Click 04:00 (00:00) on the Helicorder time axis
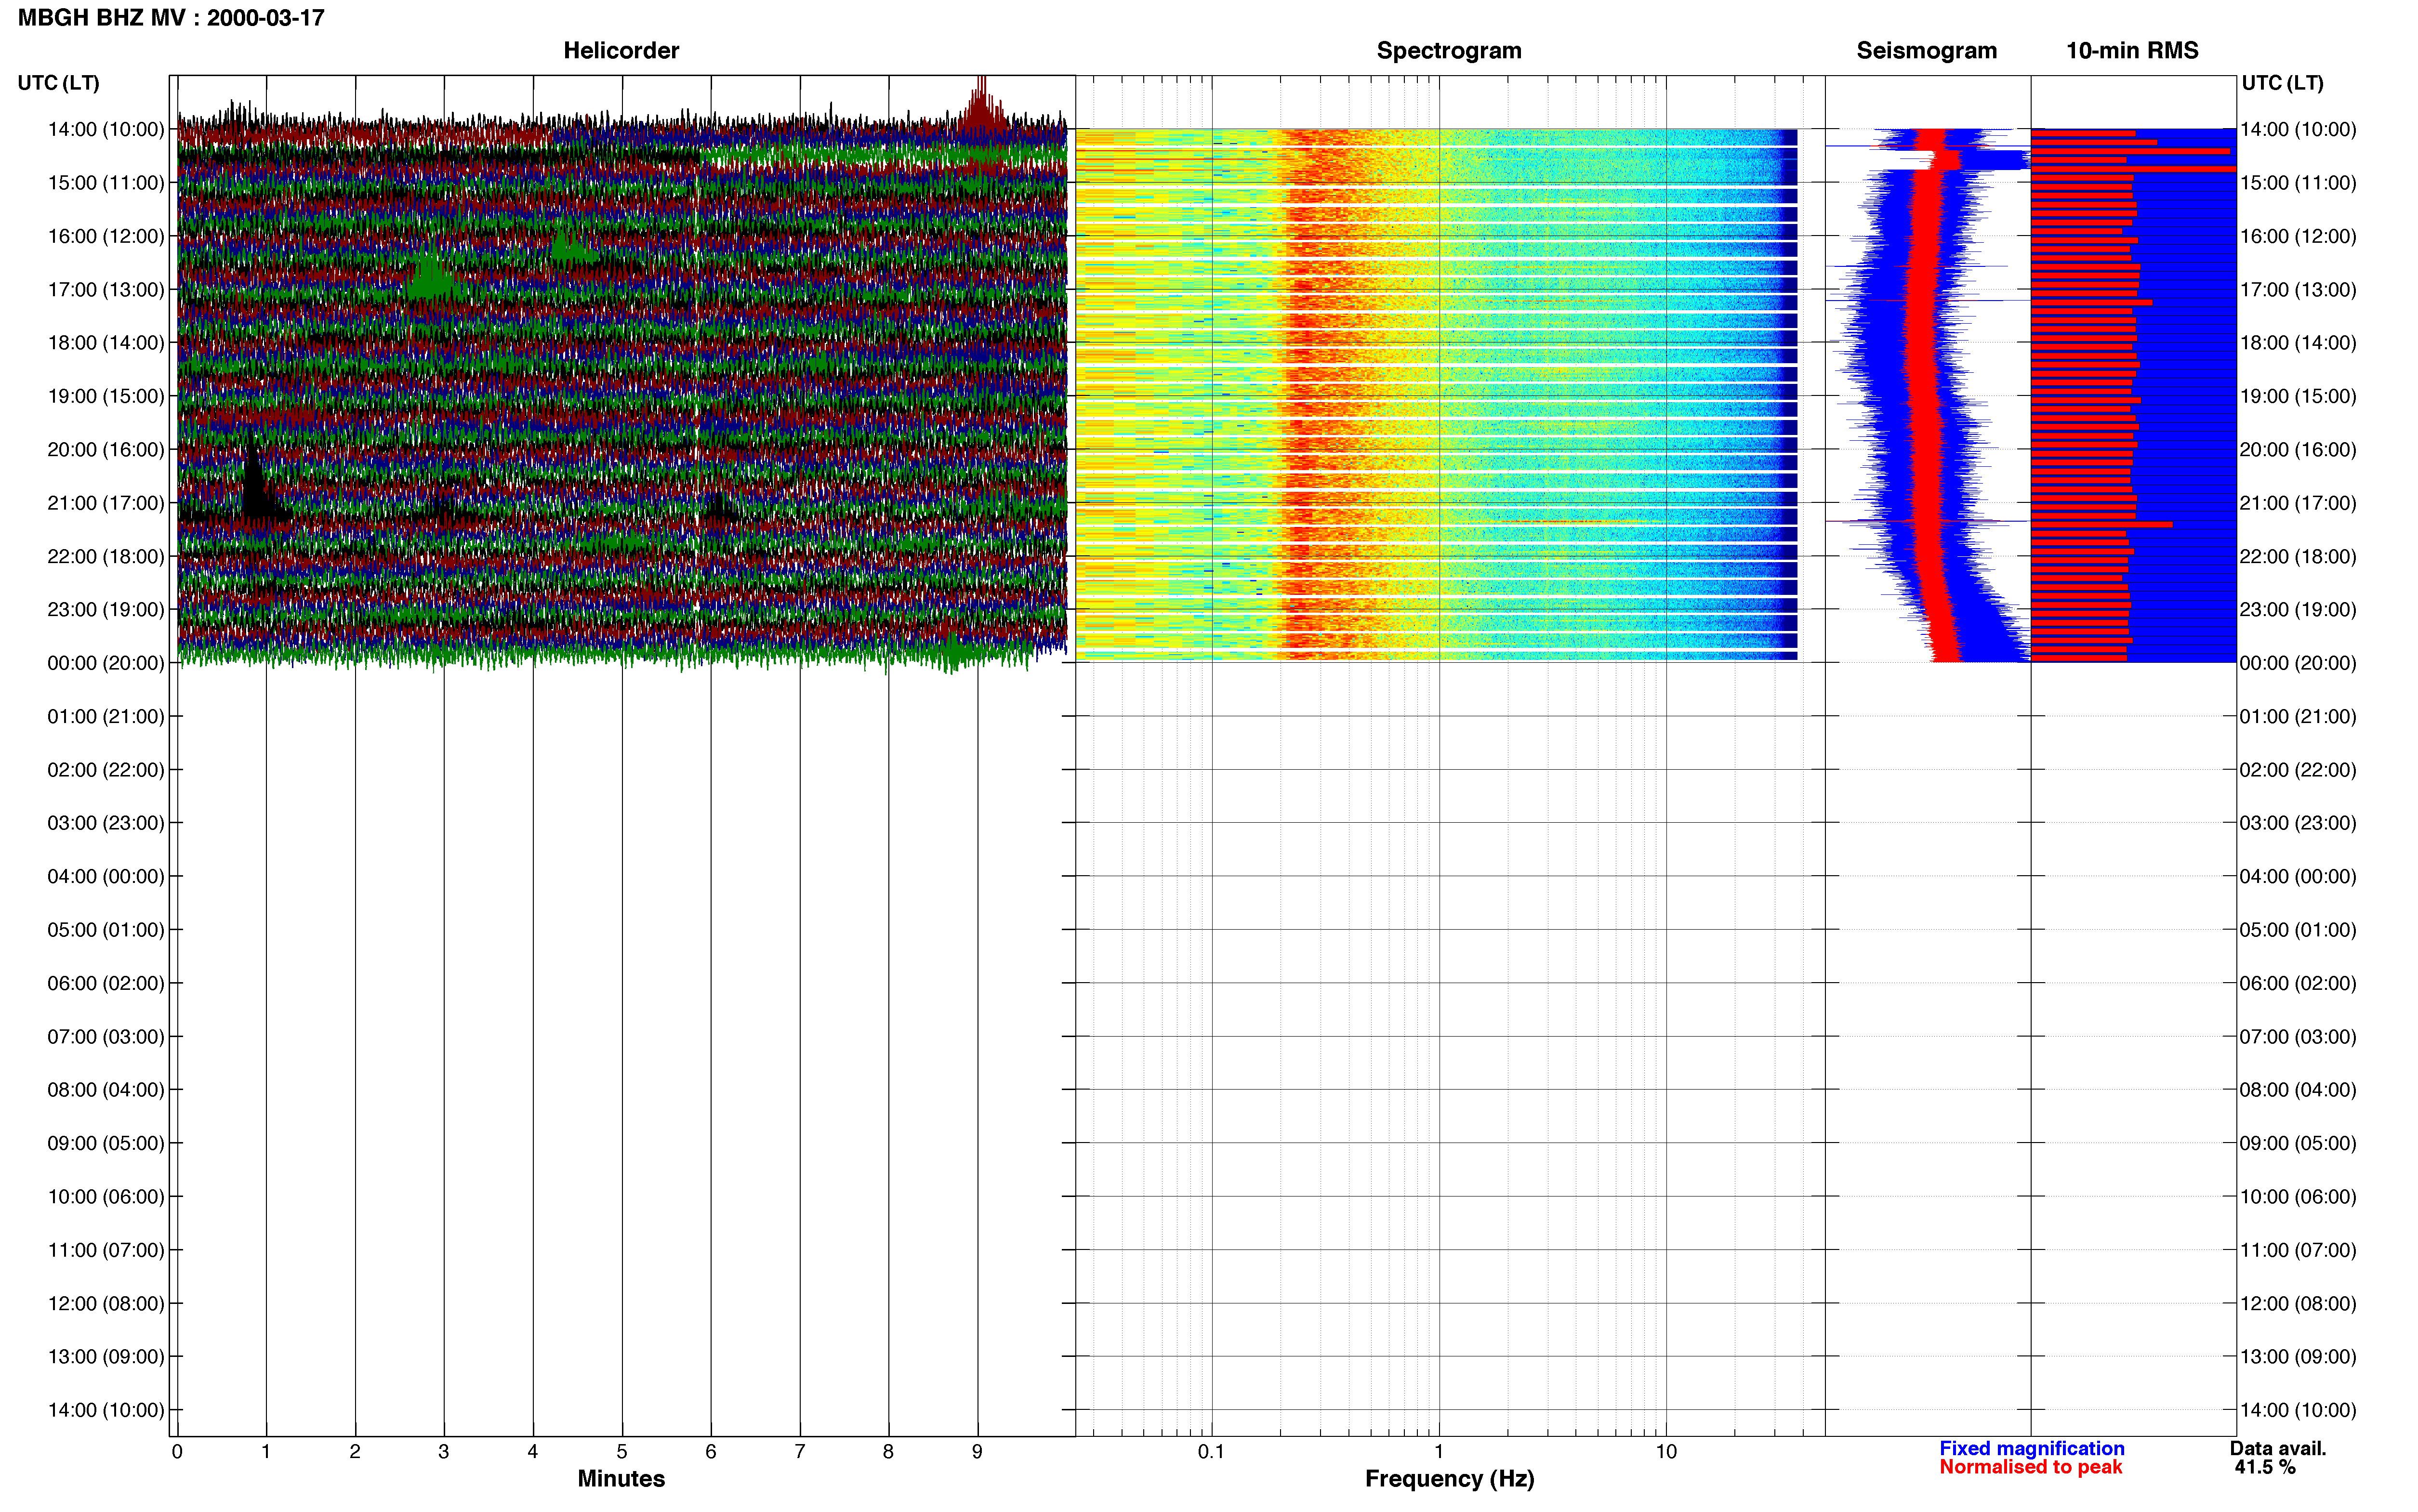Screen dimensions: 2418x1512 pyautogui.click(x=106, y=877)
